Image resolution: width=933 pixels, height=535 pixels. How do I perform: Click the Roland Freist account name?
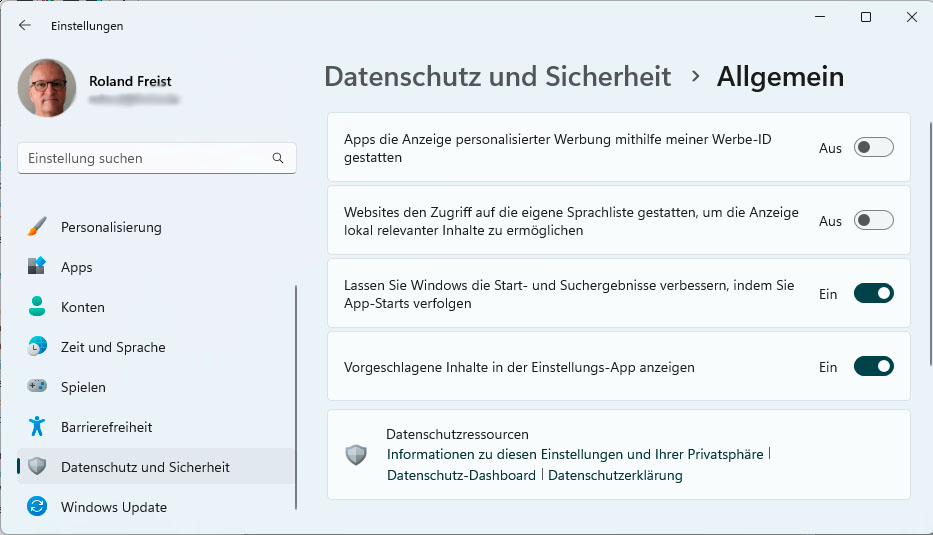coord(130,81)
